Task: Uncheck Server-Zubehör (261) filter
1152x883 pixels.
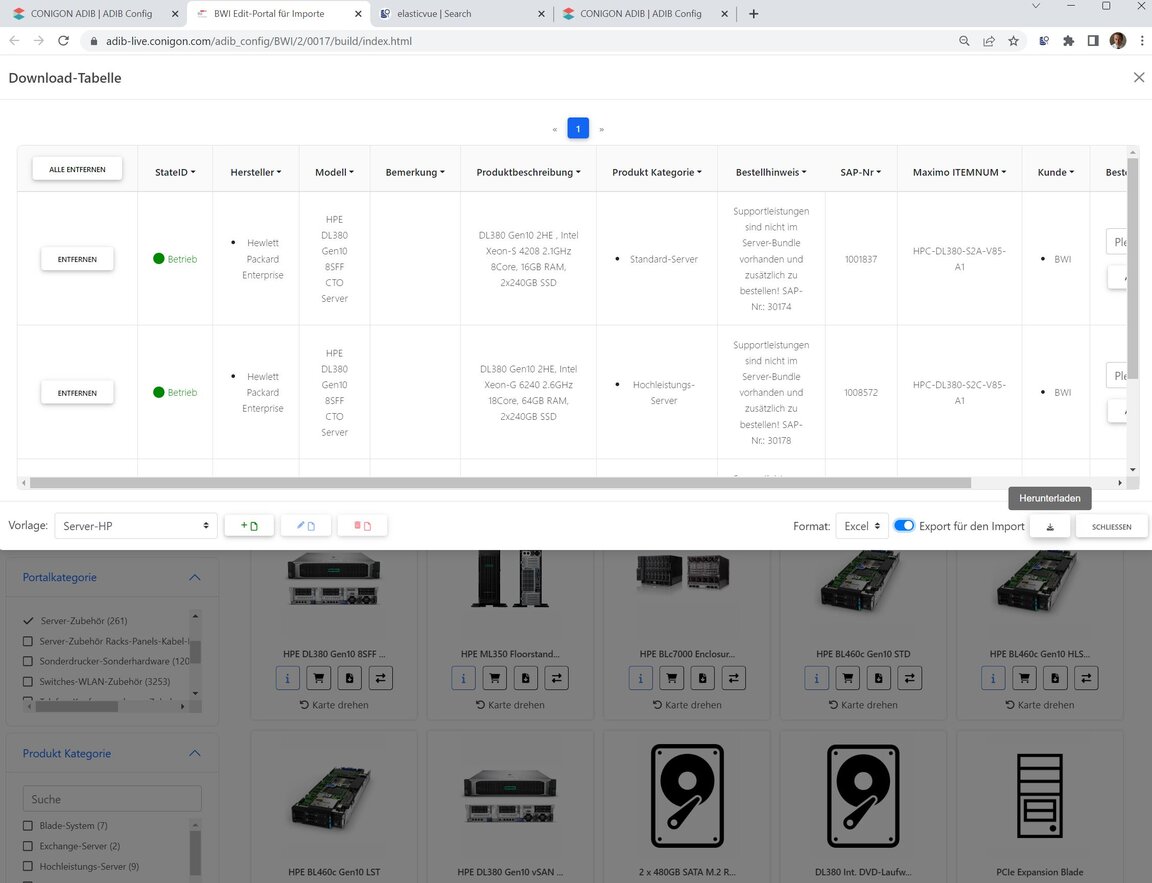Action: tap(28, 621)
